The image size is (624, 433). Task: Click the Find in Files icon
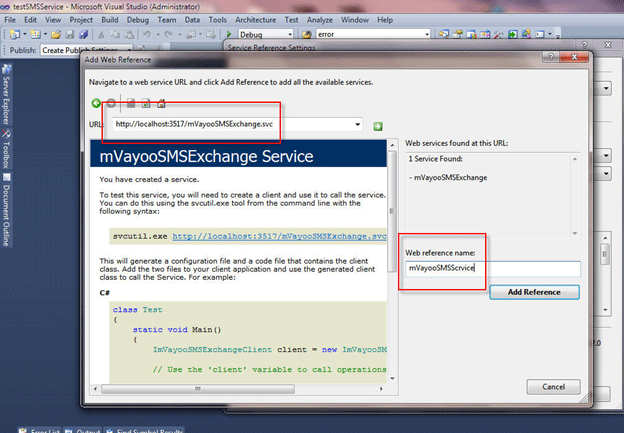pos(306,35)
